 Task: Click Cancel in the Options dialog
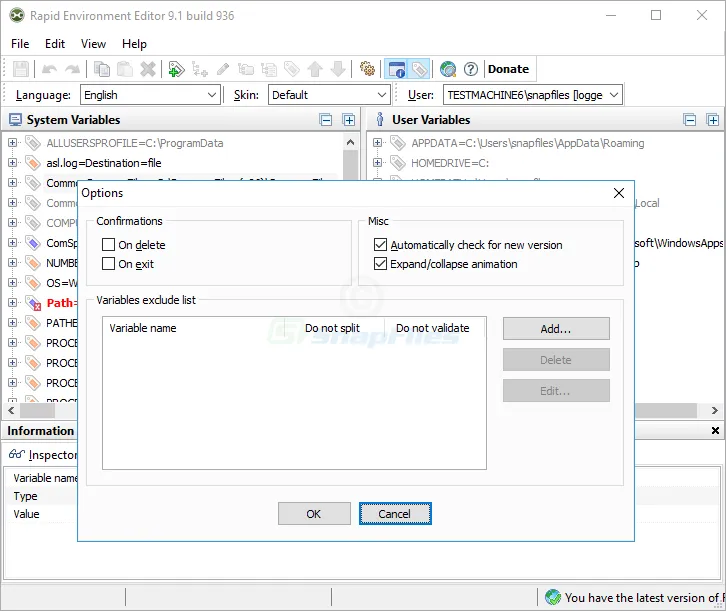click(x=395, y=514)
